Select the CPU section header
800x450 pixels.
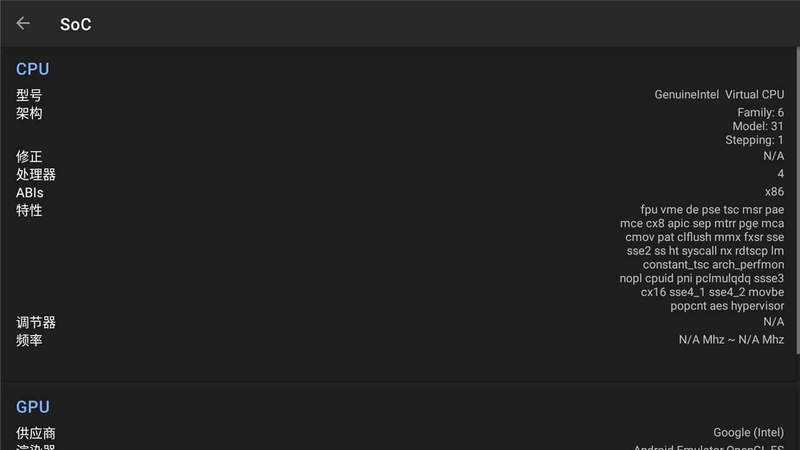(x=33, y=69)
